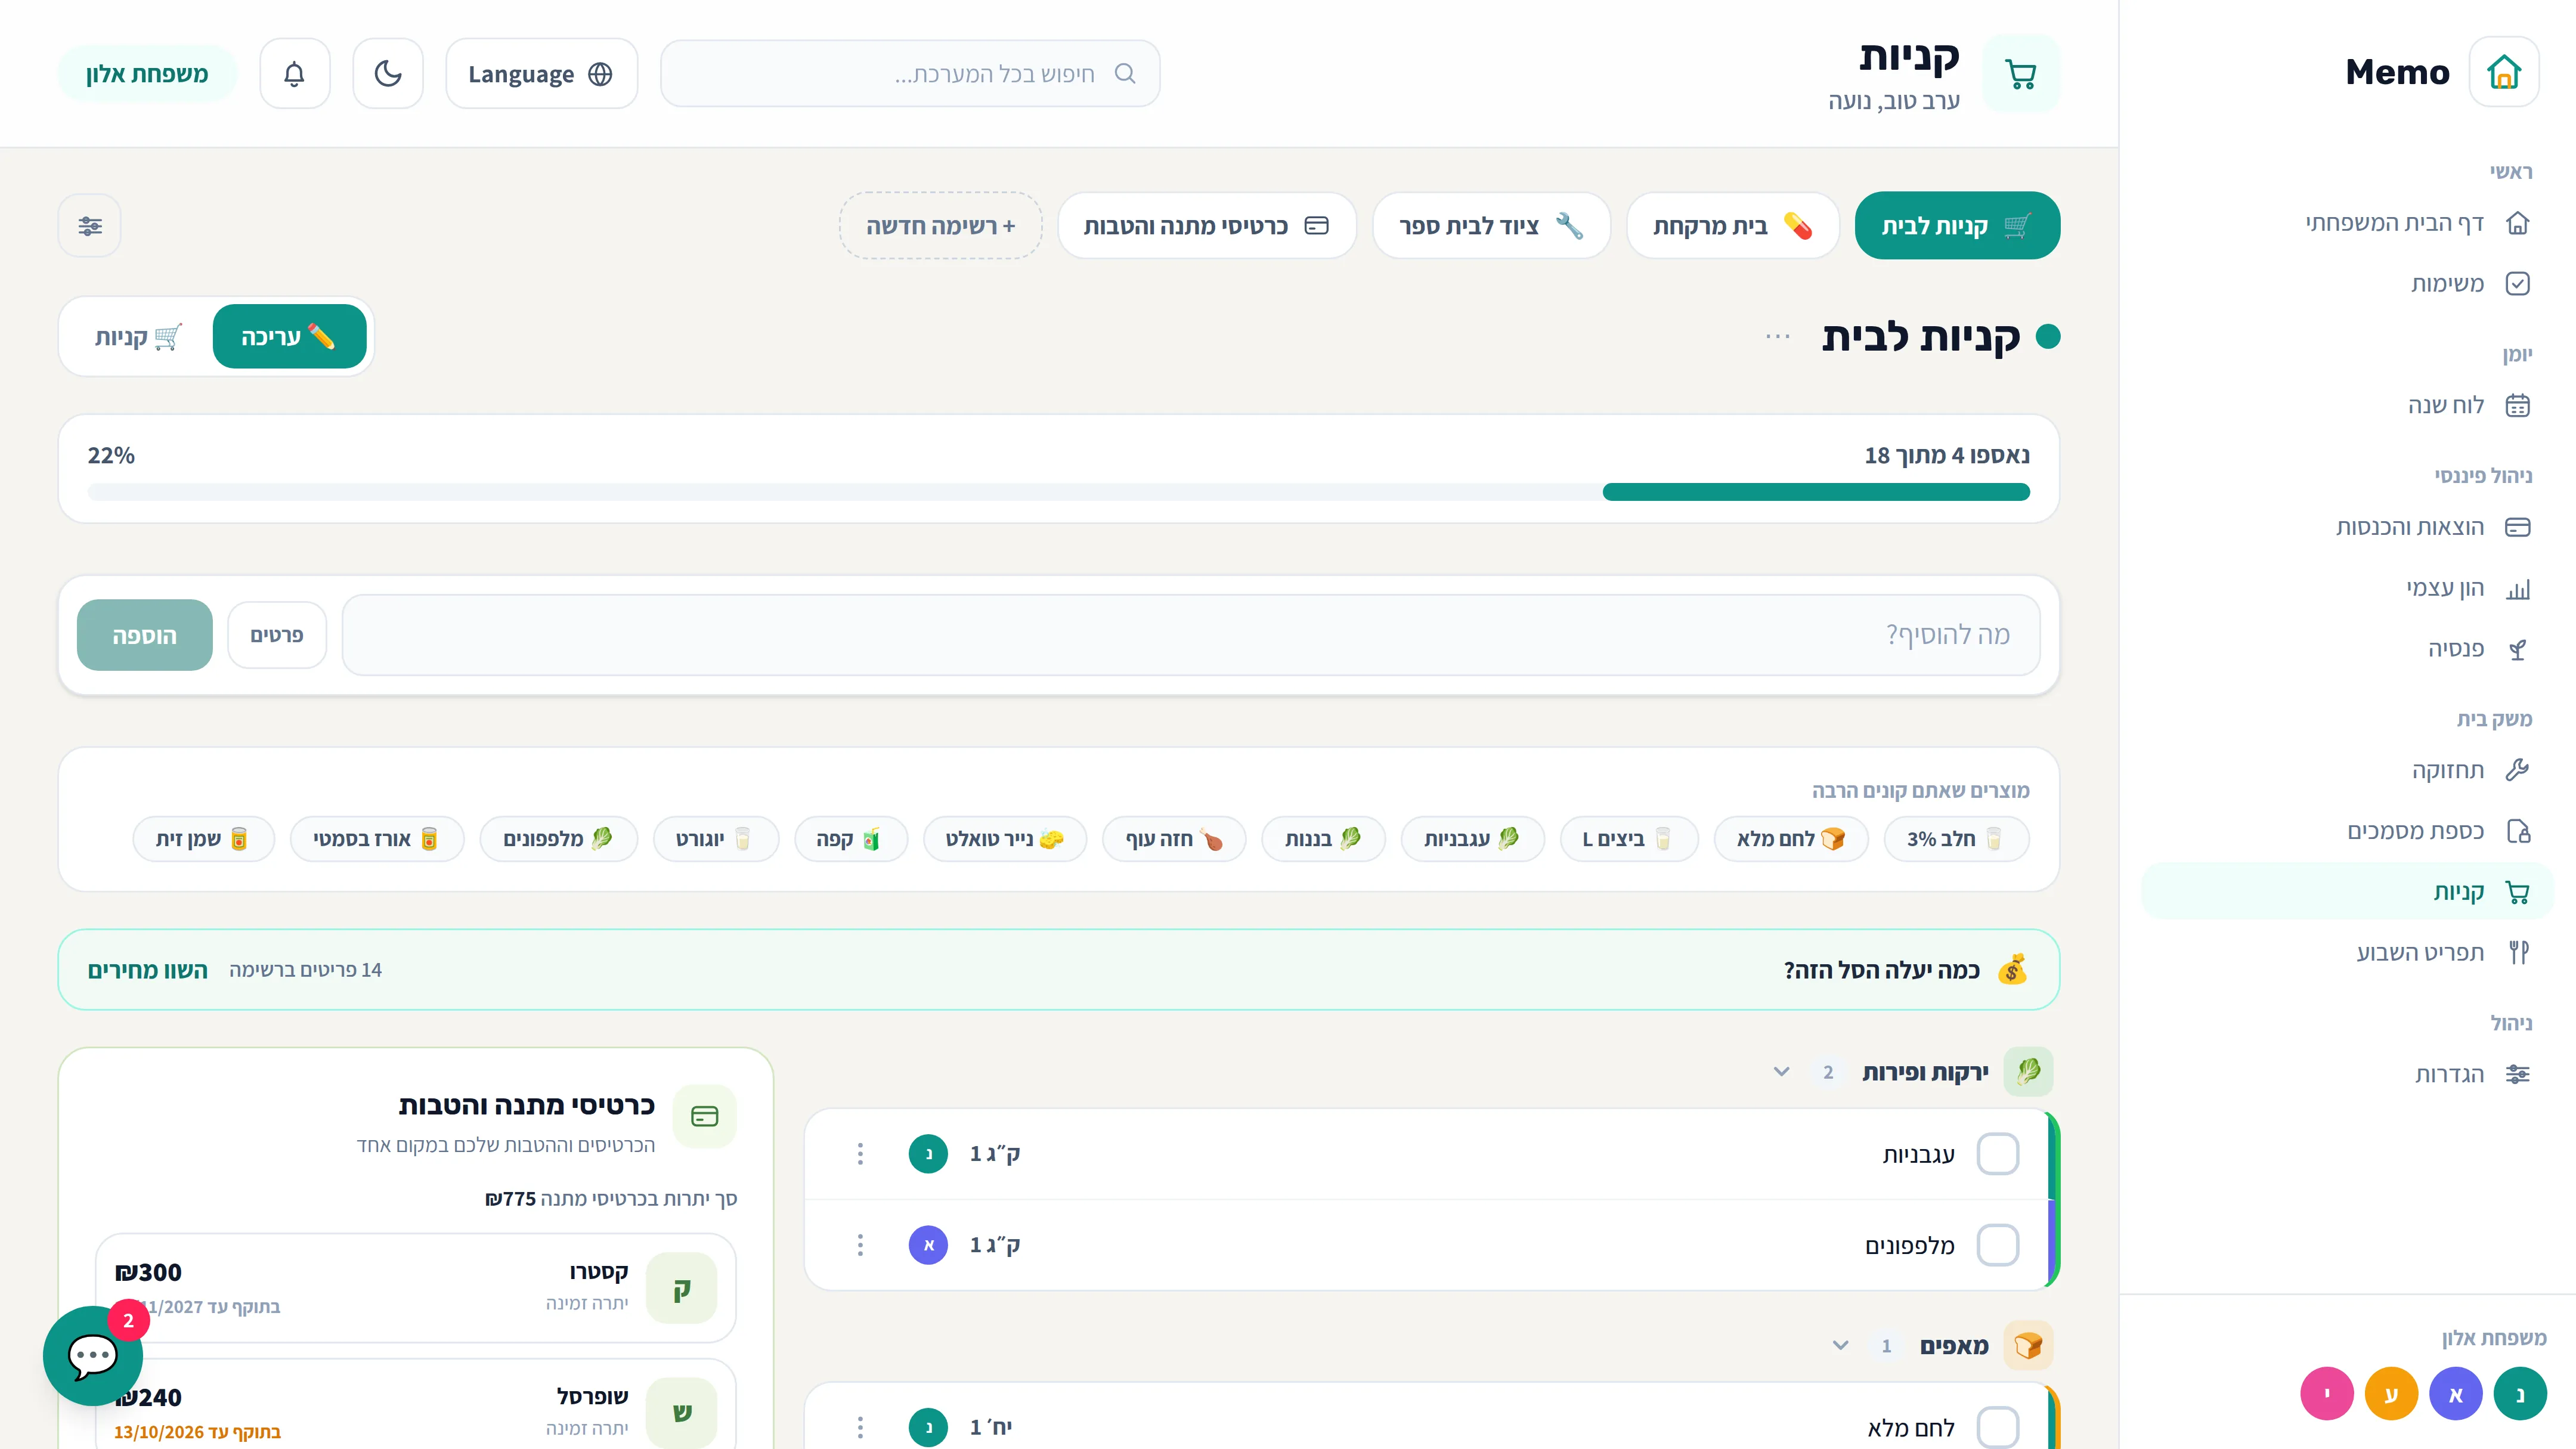Switch to עריכה edit mode
Screen dimensions: 2576x1449
click(289, 337)
